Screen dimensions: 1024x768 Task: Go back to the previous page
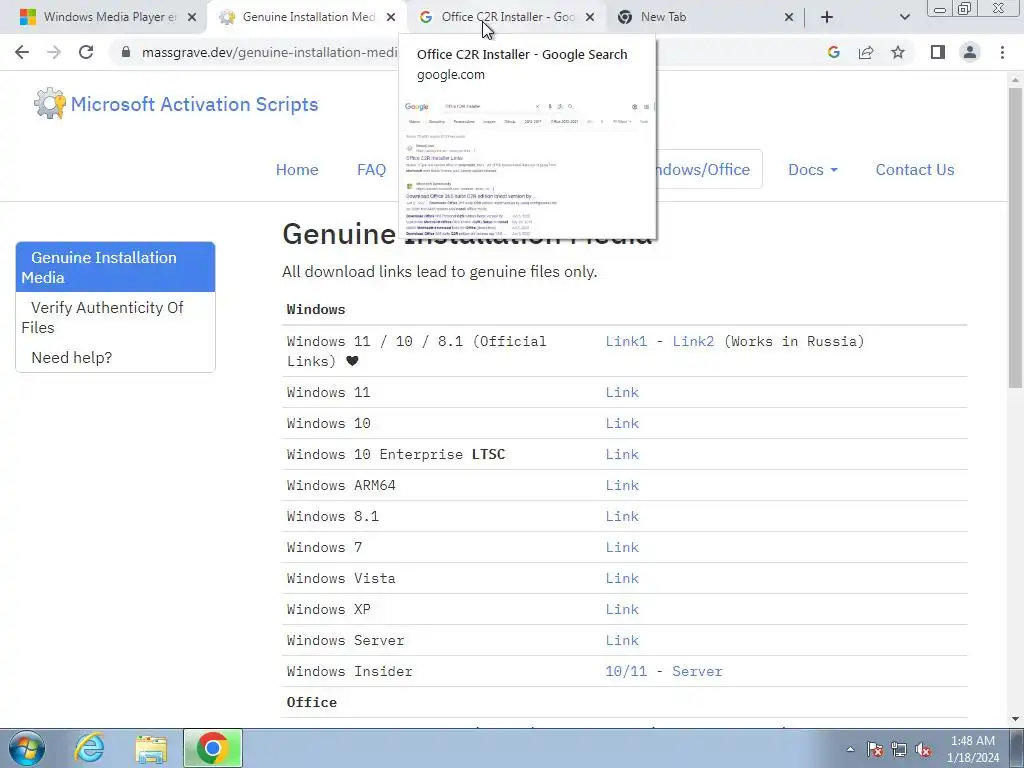(22, 52)
